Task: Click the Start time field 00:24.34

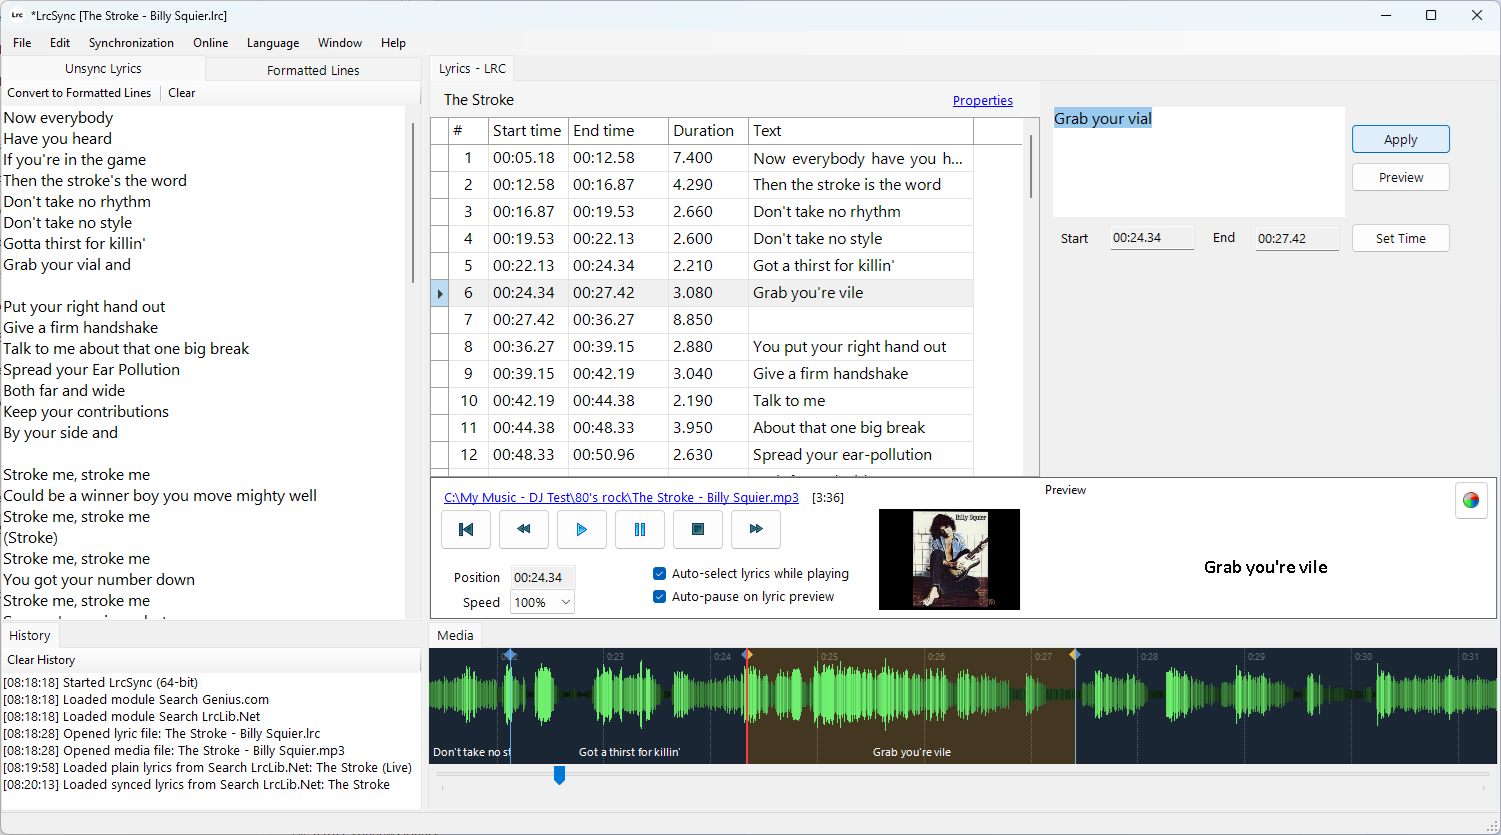Action: (x=1152, y=238)
